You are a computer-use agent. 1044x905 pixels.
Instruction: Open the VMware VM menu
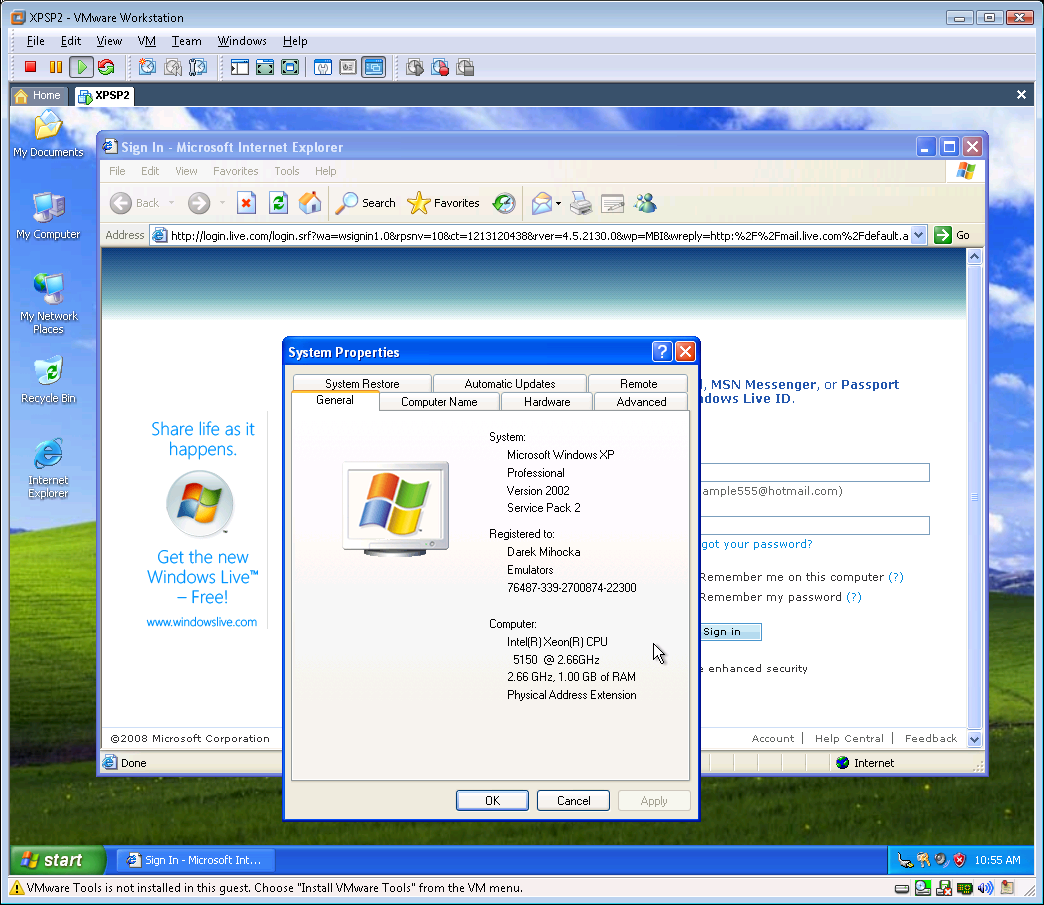coord(146,41)
